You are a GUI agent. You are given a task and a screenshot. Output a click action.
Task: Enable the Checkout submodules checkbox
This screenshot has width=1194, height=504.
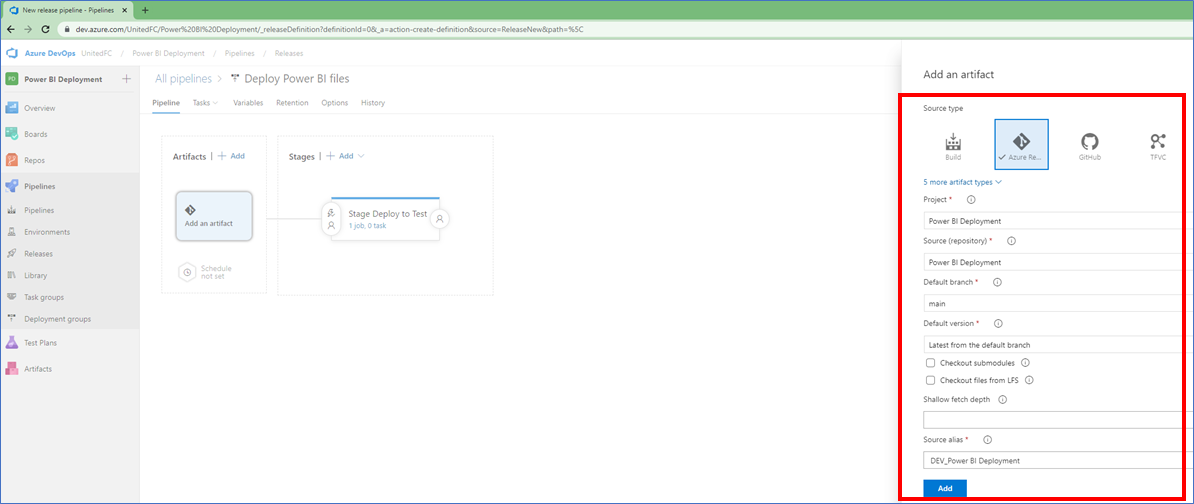(x=930, y=363)
